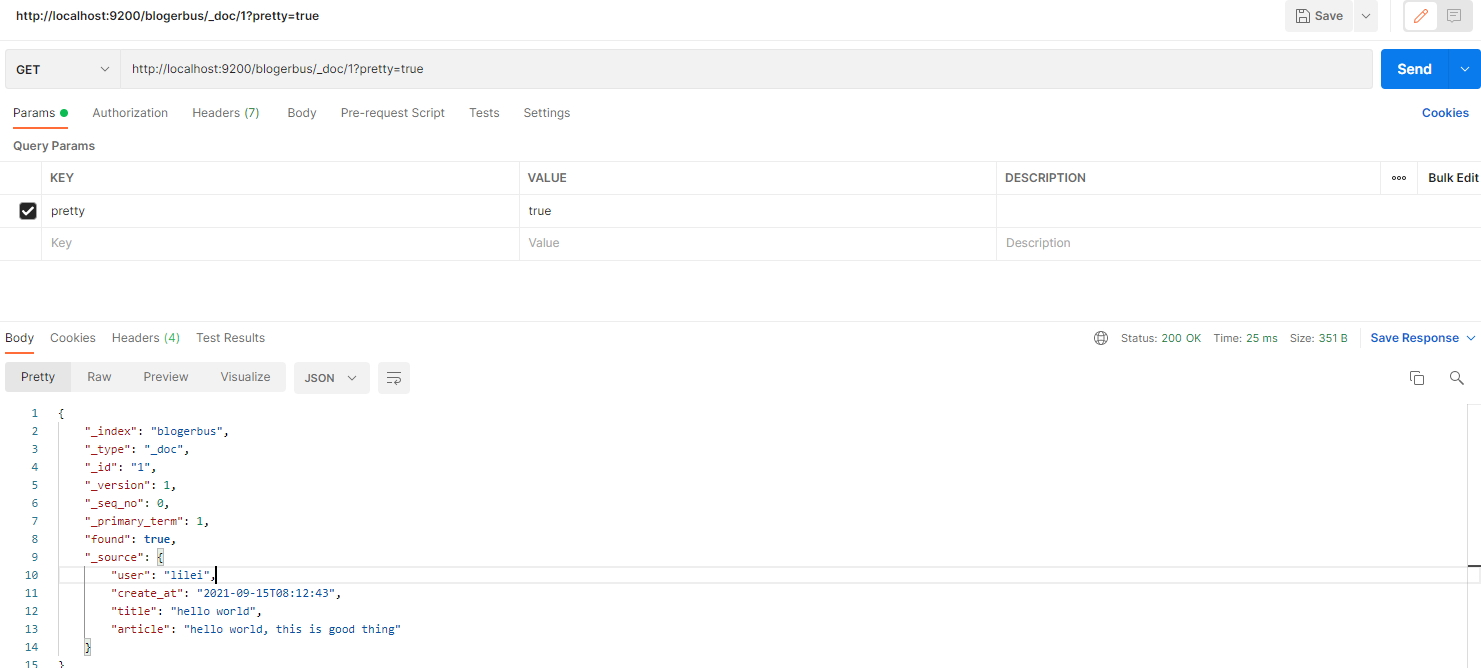Switch to Preview view mode
This screenshot has width=1481, height=668.
(x=166, y=377)
